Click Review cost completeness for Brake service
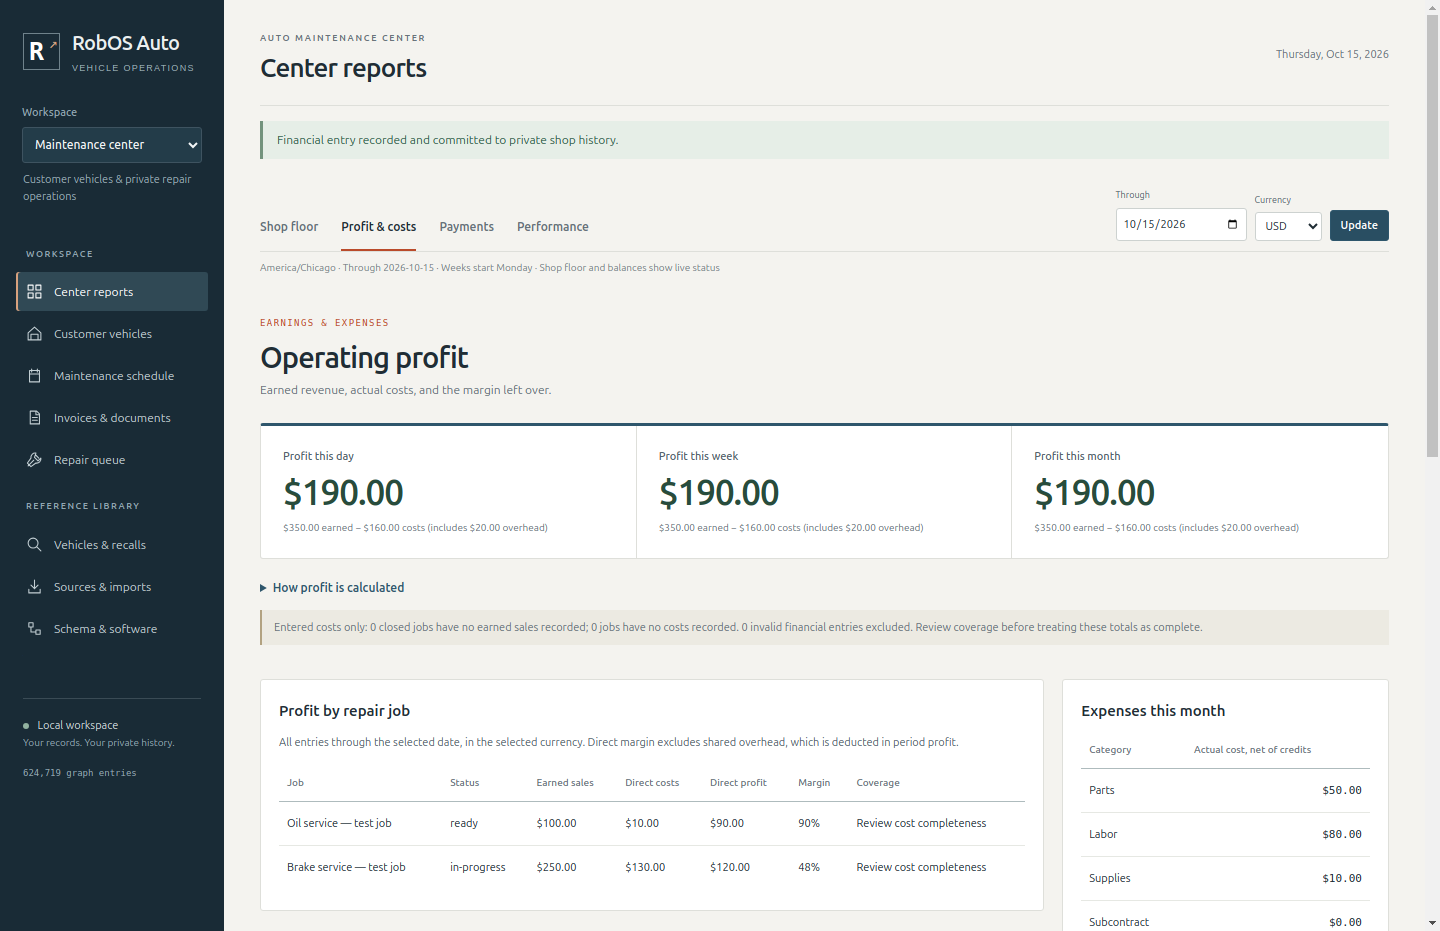Viewport: 1440px width, 931px height. tap(921, 868)
